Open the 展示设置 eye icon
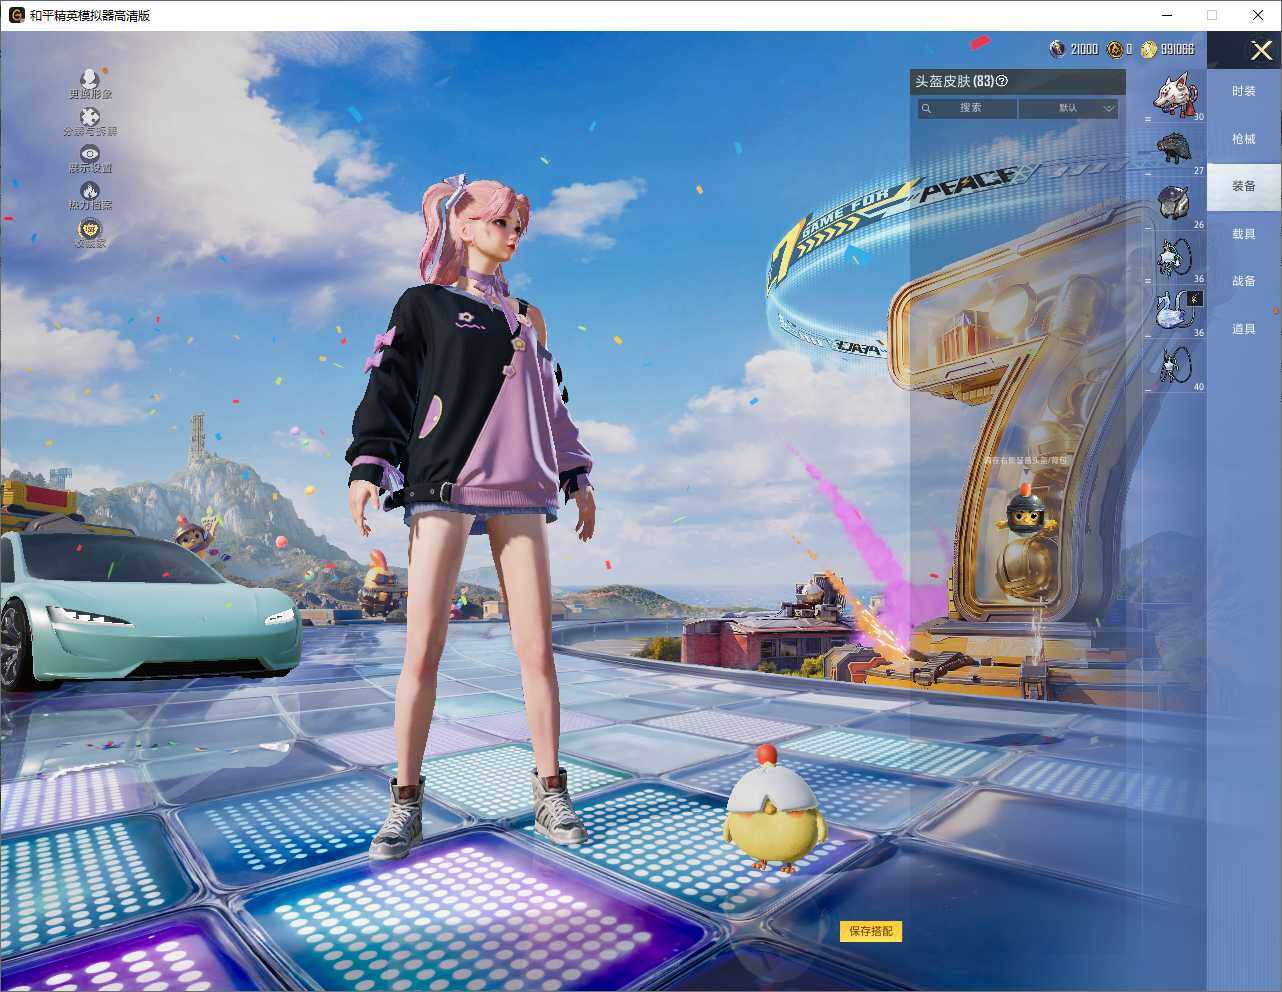This screenshot has width=1282, height=992. click(90, 153)
